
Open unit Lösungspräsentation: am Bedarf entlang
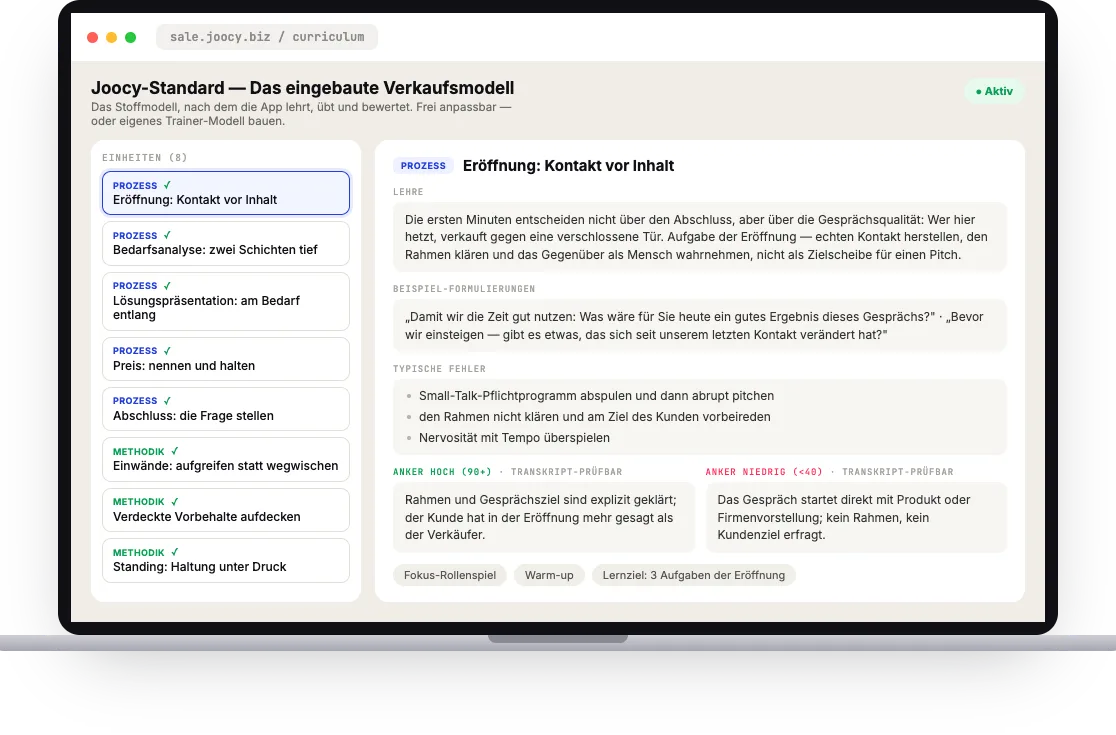pyautogui.click(x=226, y=301)
